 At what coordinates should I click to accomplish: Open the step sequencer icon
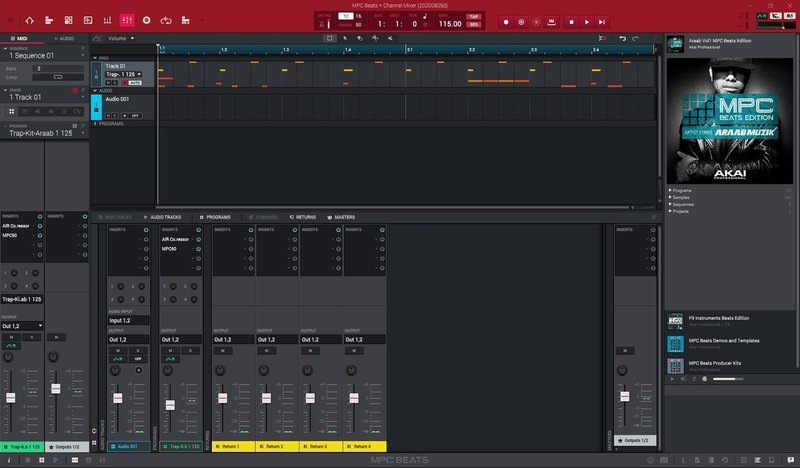pos(186,20)
